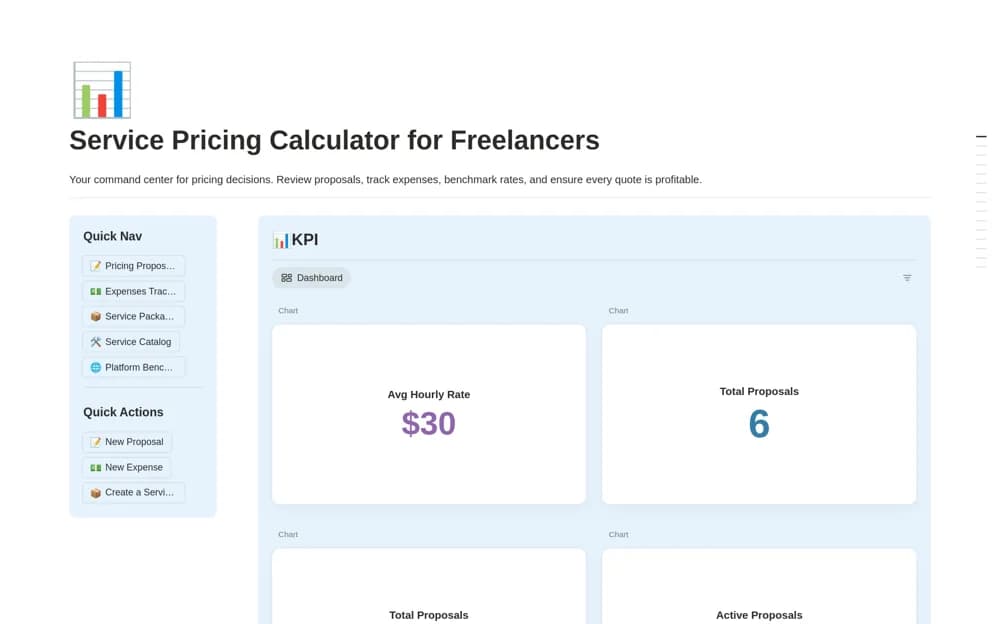Open the Expenses Tracker nav link
The image size is (1000, 624).
pos(133,292)
